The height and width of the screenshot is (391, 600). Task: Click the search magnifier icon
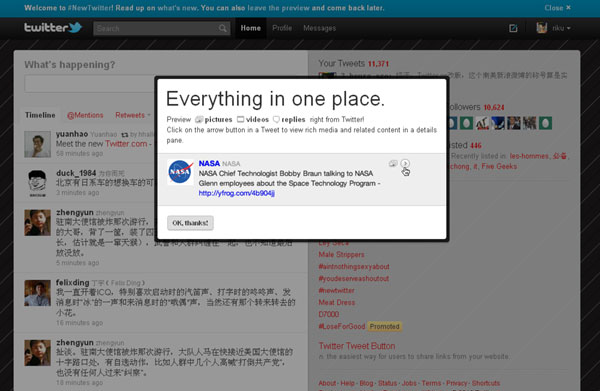[x=222, y=28]
